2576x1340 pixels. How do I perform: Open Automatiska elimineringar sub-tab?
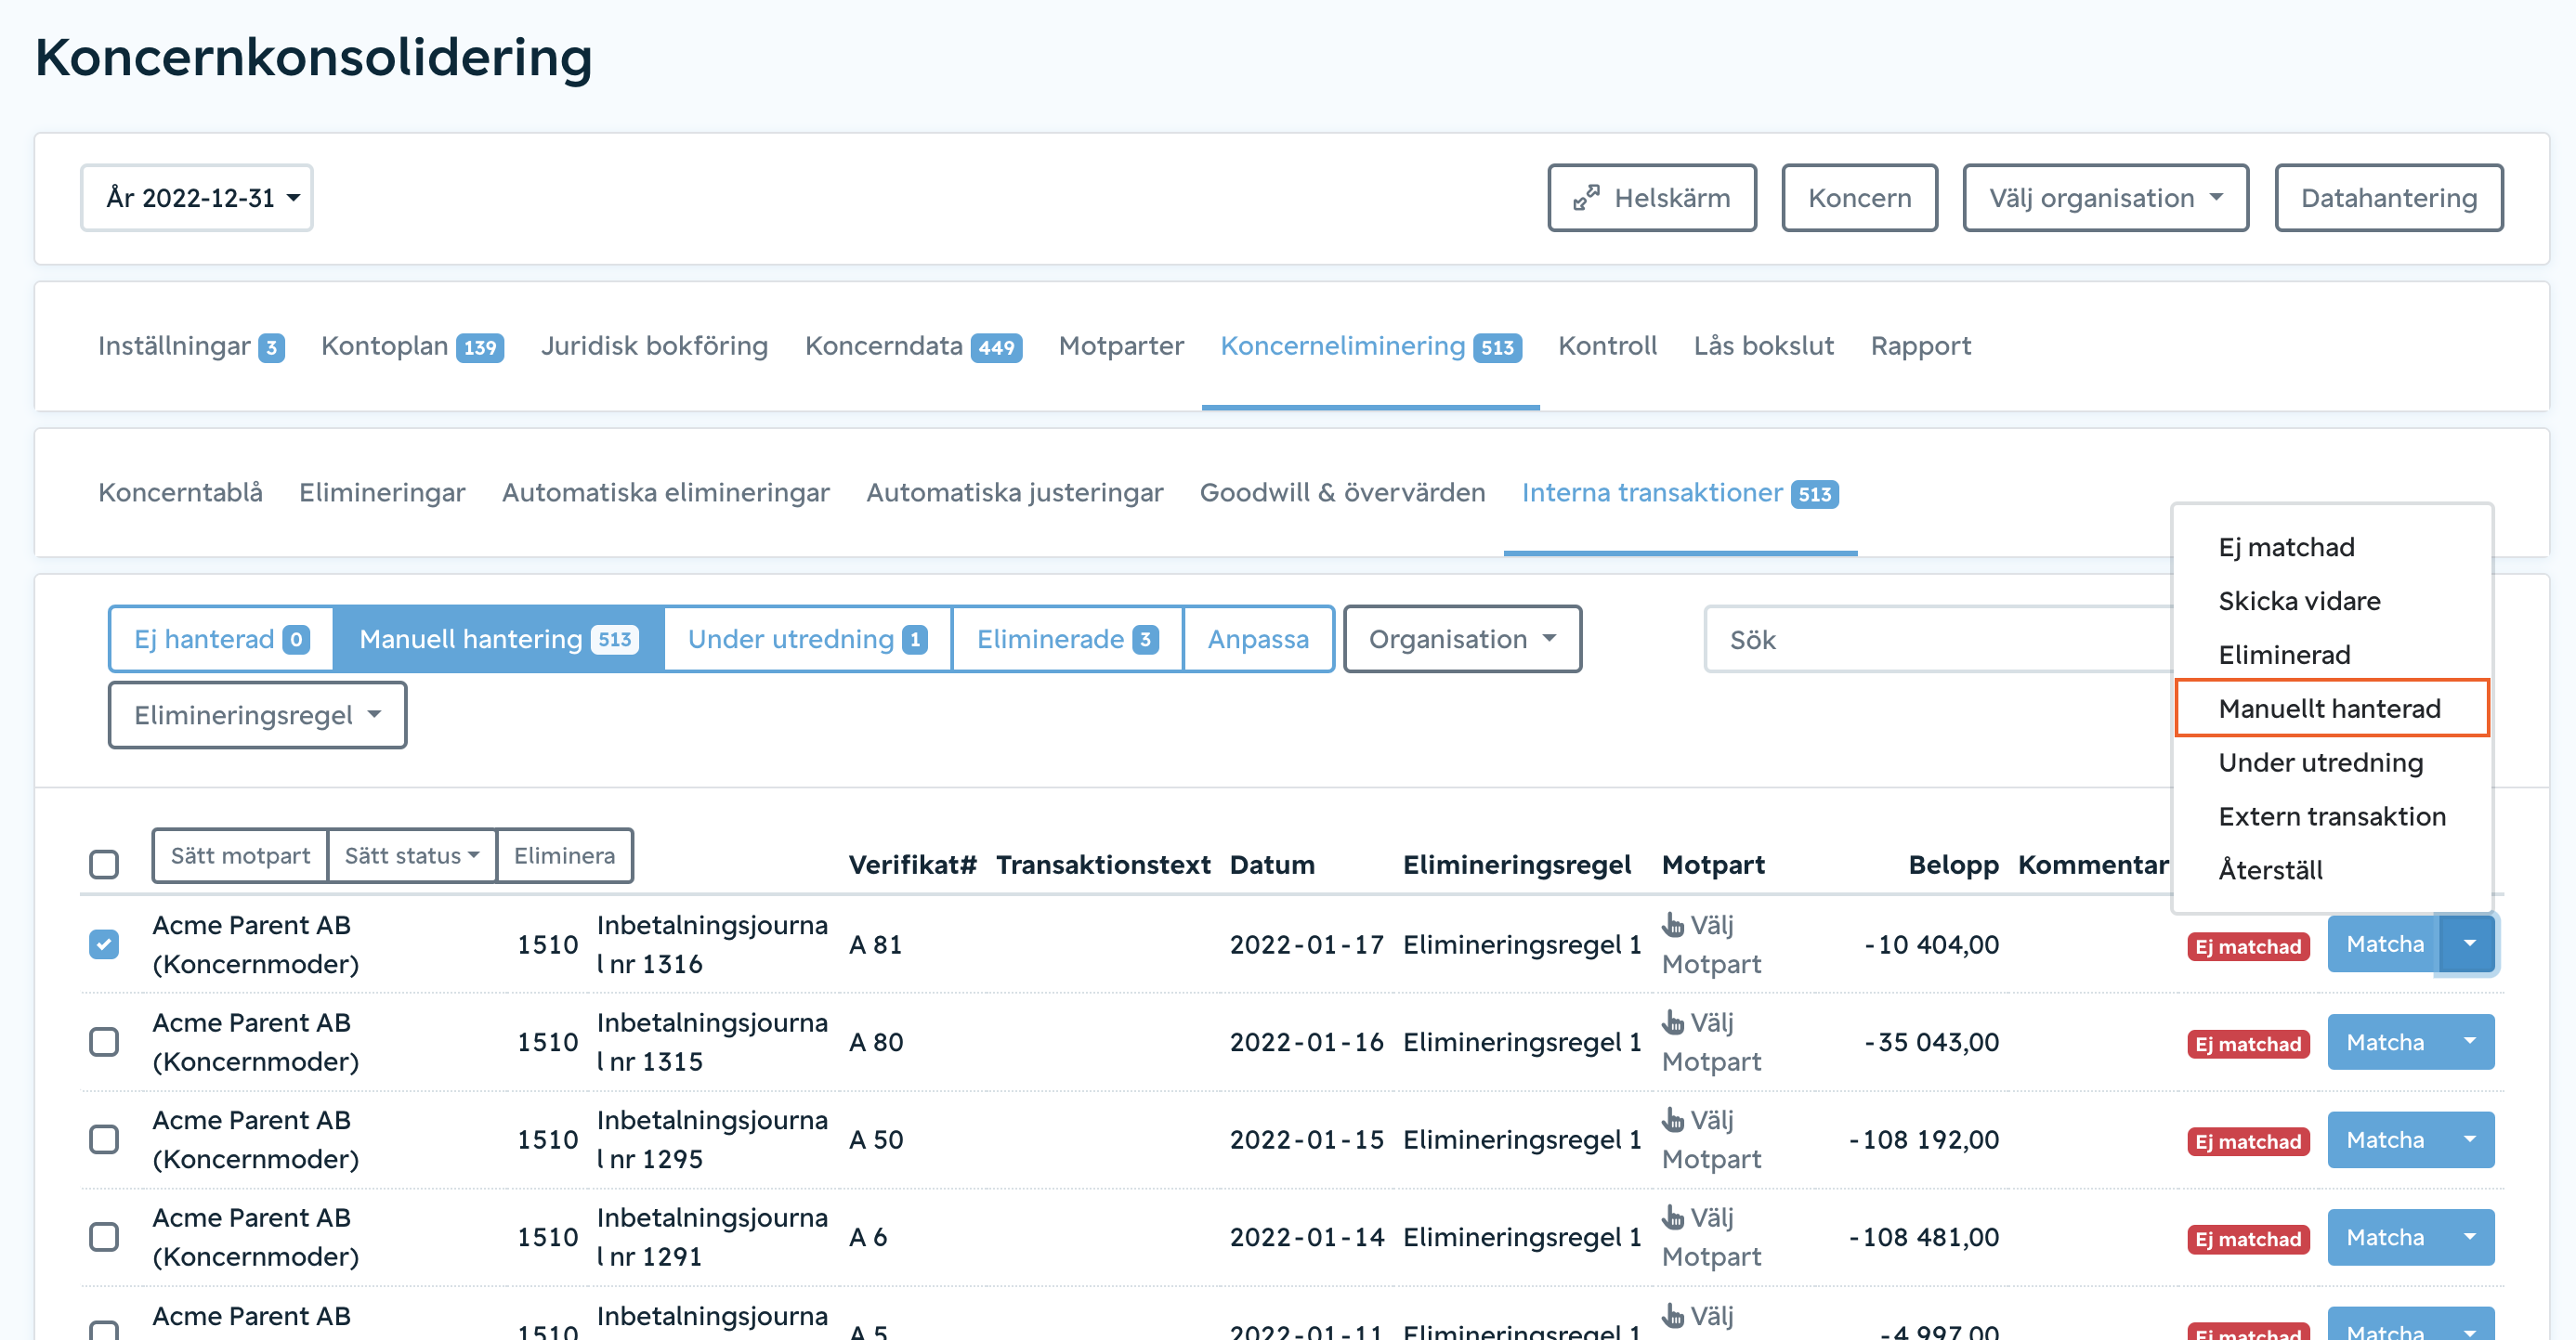click(665, 493)
